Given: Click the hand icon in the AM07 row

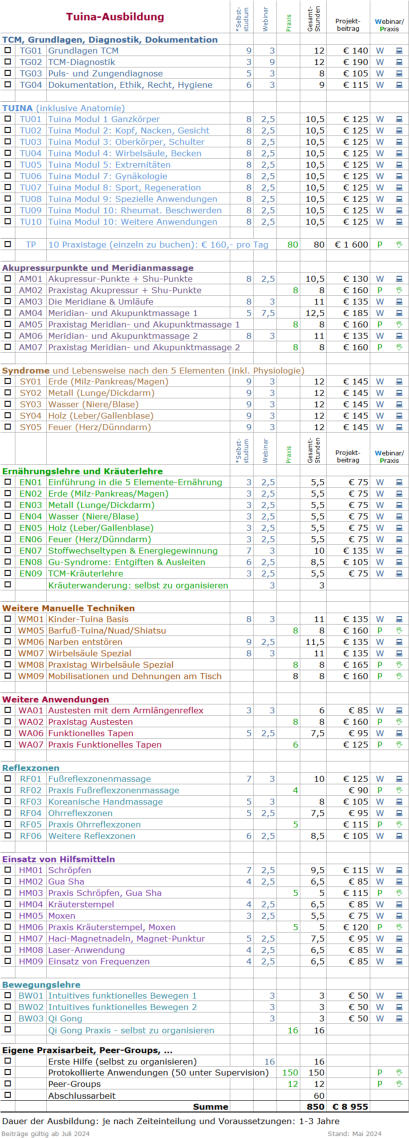Looking at the screenshot, I should click(x=399, y=347).
